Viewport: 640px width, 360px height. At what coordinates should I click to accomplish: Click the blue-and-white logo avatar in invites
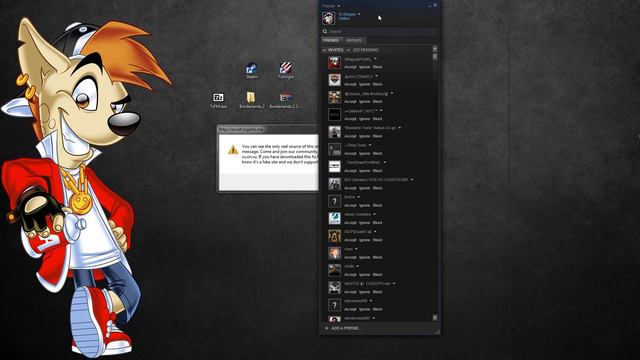(334, 218)
